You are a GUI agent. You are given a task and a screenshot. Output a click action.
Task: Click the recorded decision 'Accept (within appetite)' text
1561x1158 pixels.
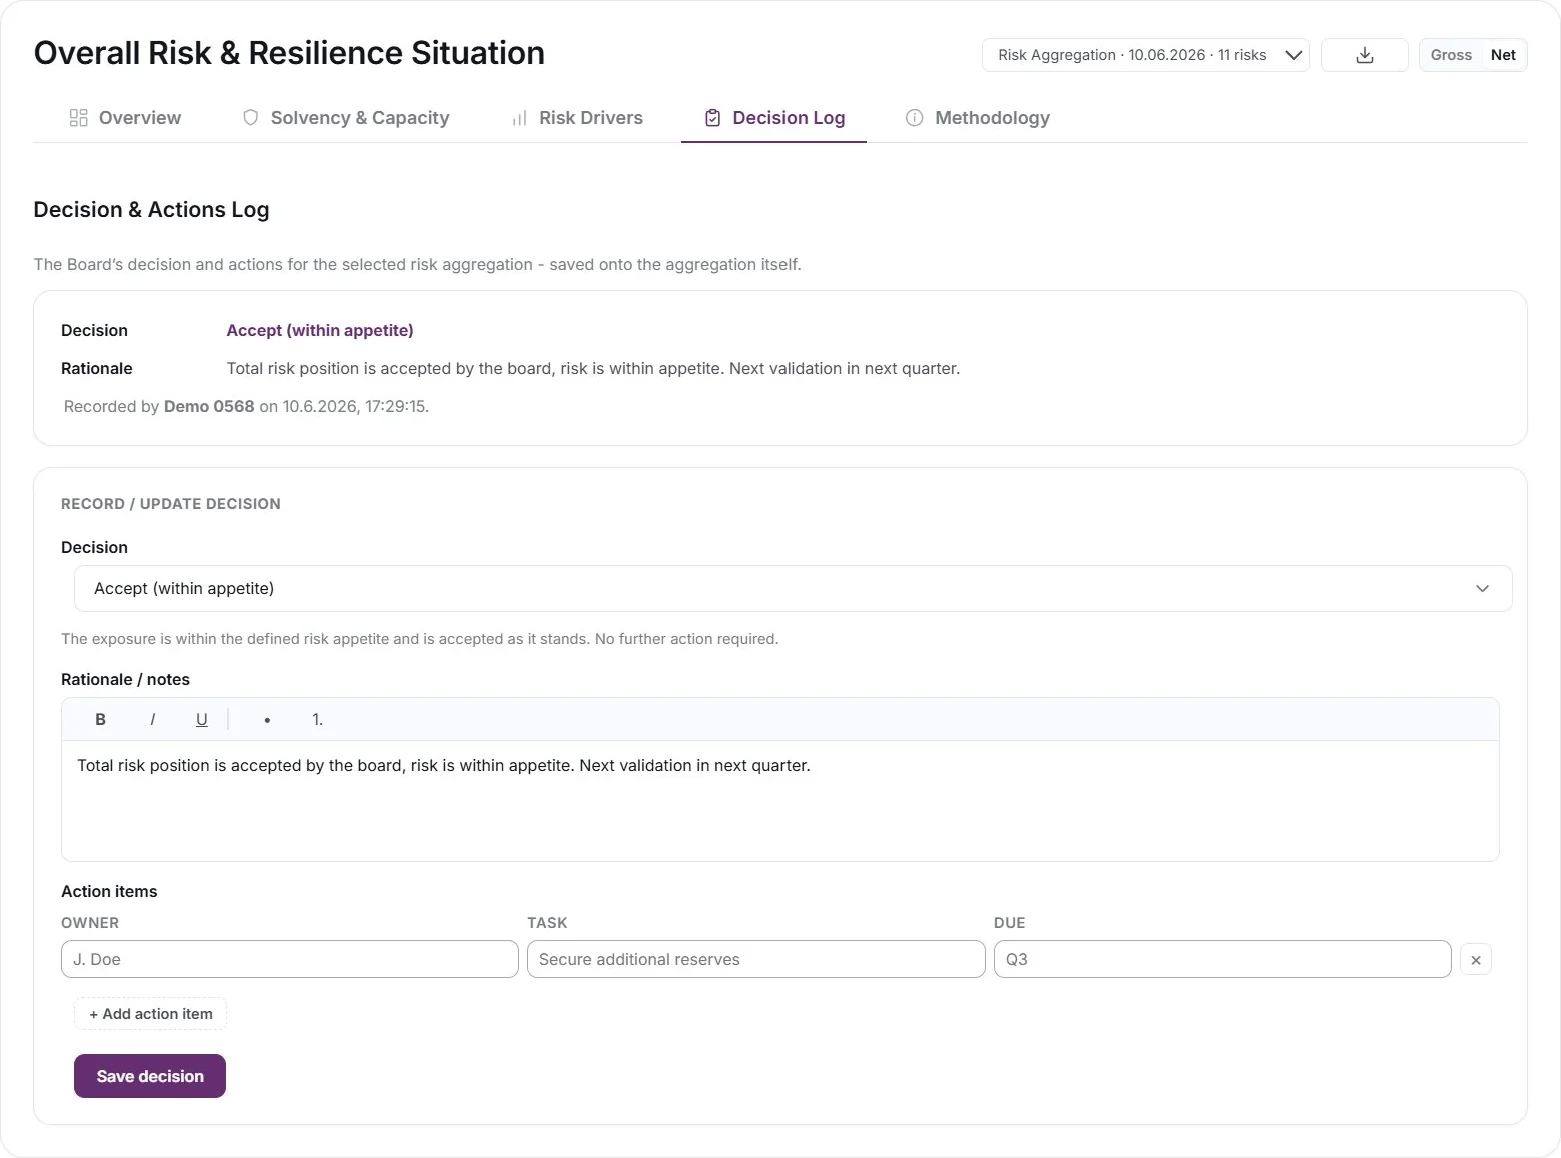pos(320,330)
